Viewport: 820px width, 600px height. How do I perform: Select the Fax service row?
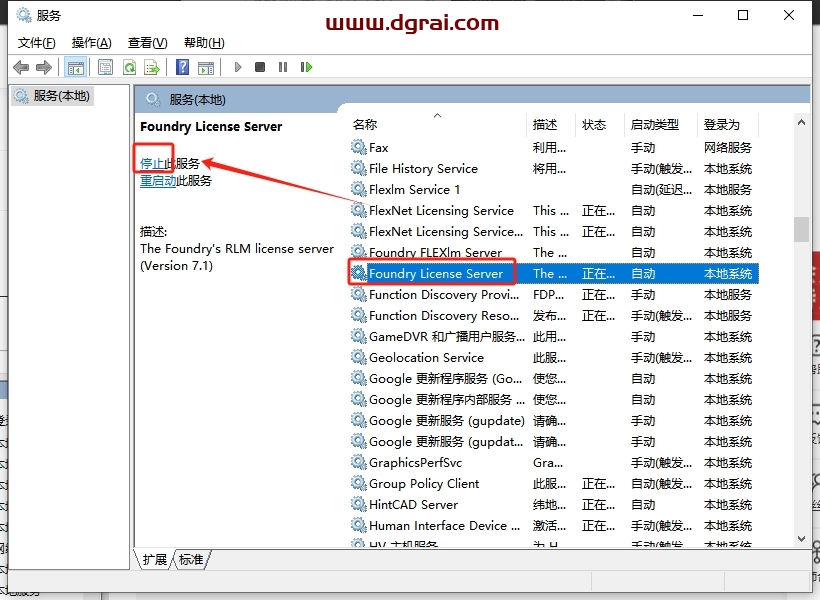(x=553, y=148)
